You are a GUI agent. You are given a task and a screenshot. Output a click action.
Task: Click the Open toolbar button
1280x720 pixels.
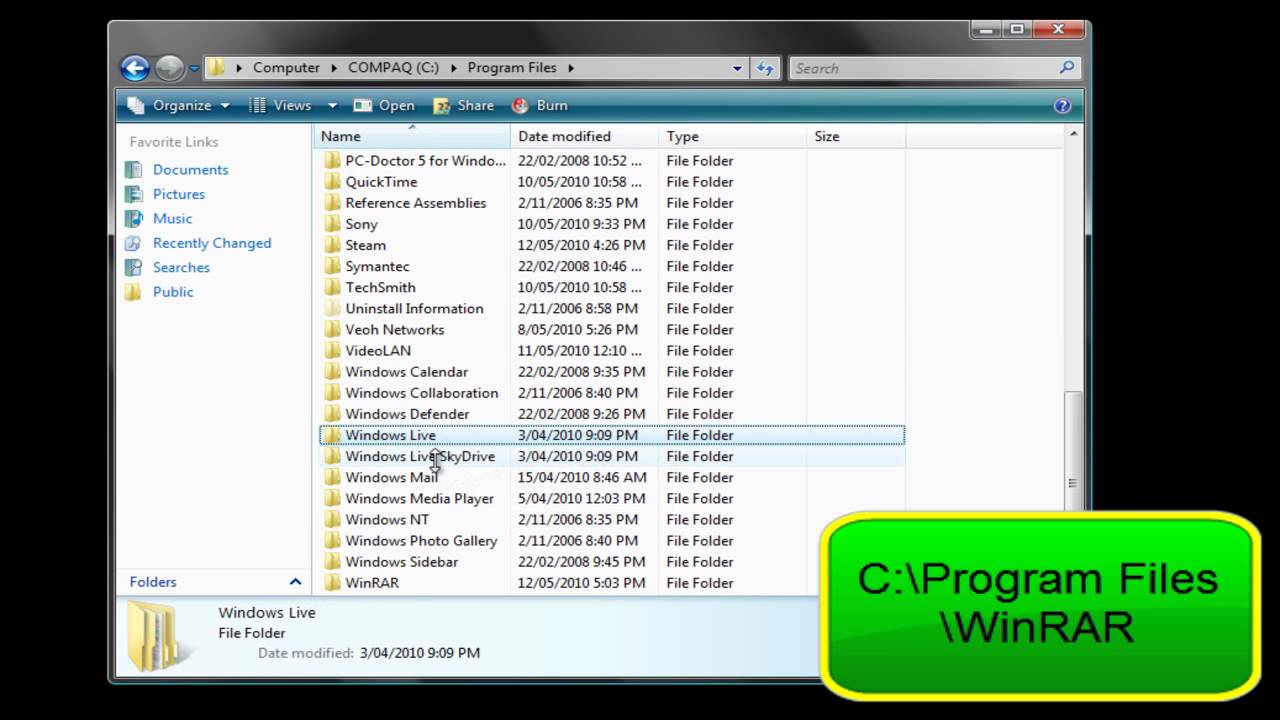point(384,105)
